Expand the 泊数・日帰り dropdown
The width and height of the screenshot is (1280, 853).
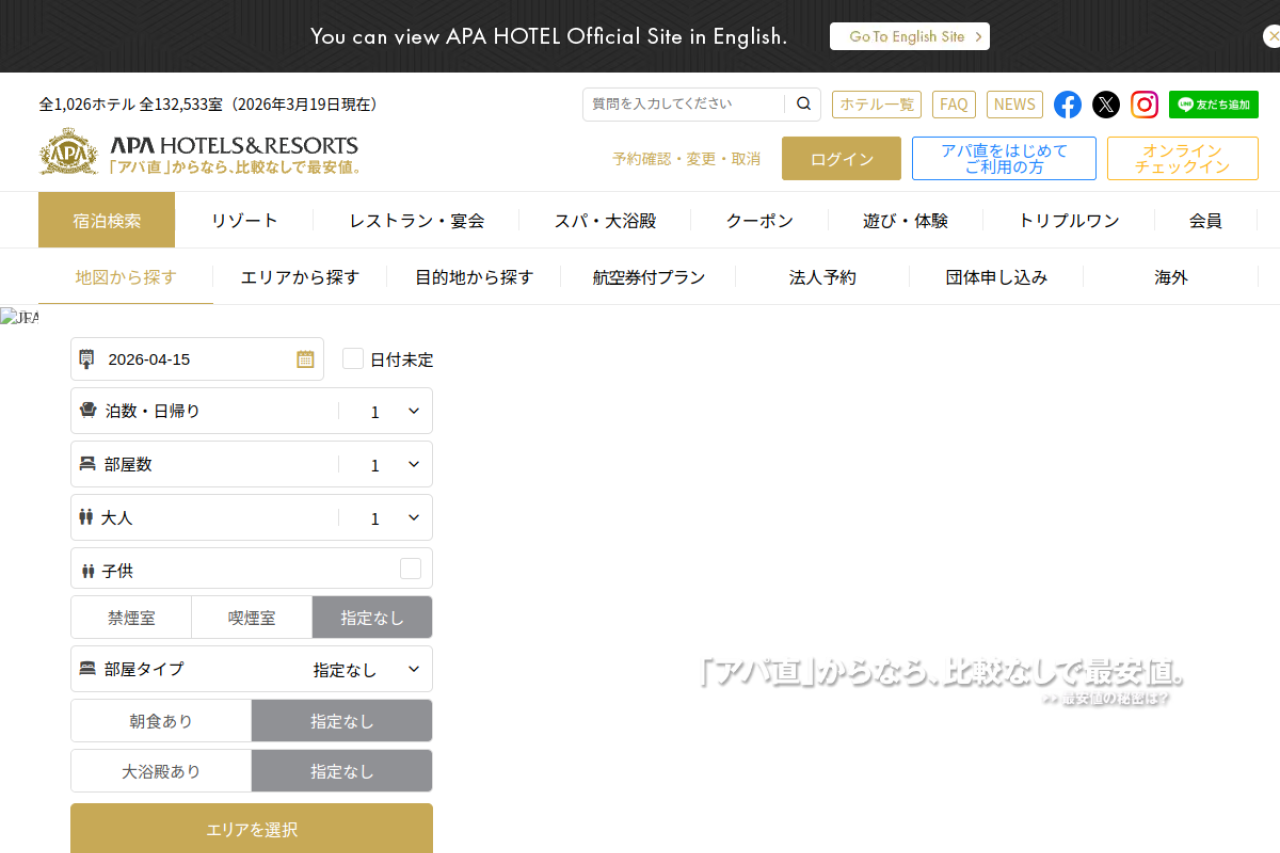[x=385, y=411]
